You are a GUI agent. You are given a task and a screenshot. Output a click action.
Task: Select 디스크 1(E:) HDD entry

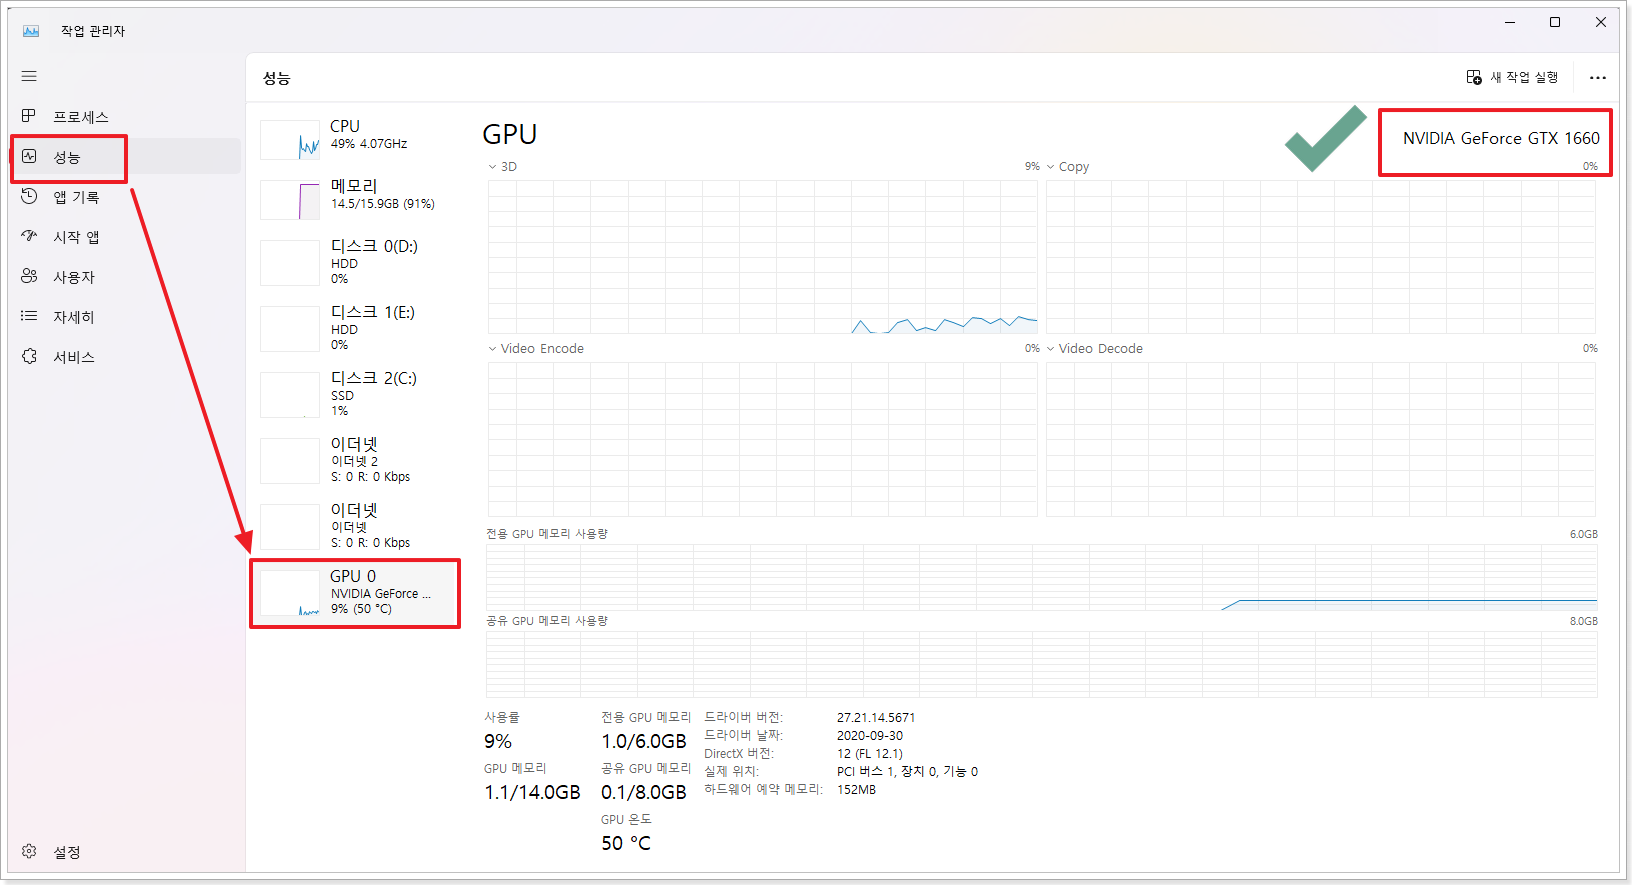(x=355, y=328)
